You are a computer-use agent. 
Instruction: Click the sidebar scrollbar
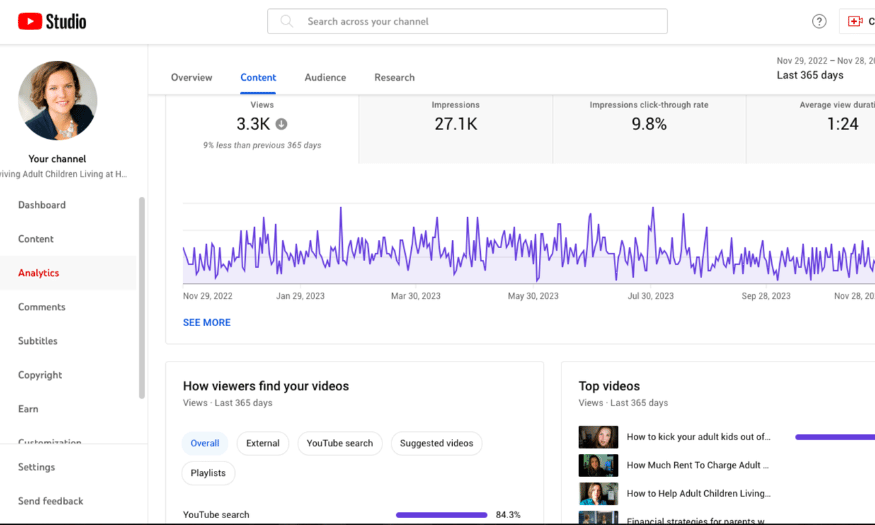[x=142, y=297]
